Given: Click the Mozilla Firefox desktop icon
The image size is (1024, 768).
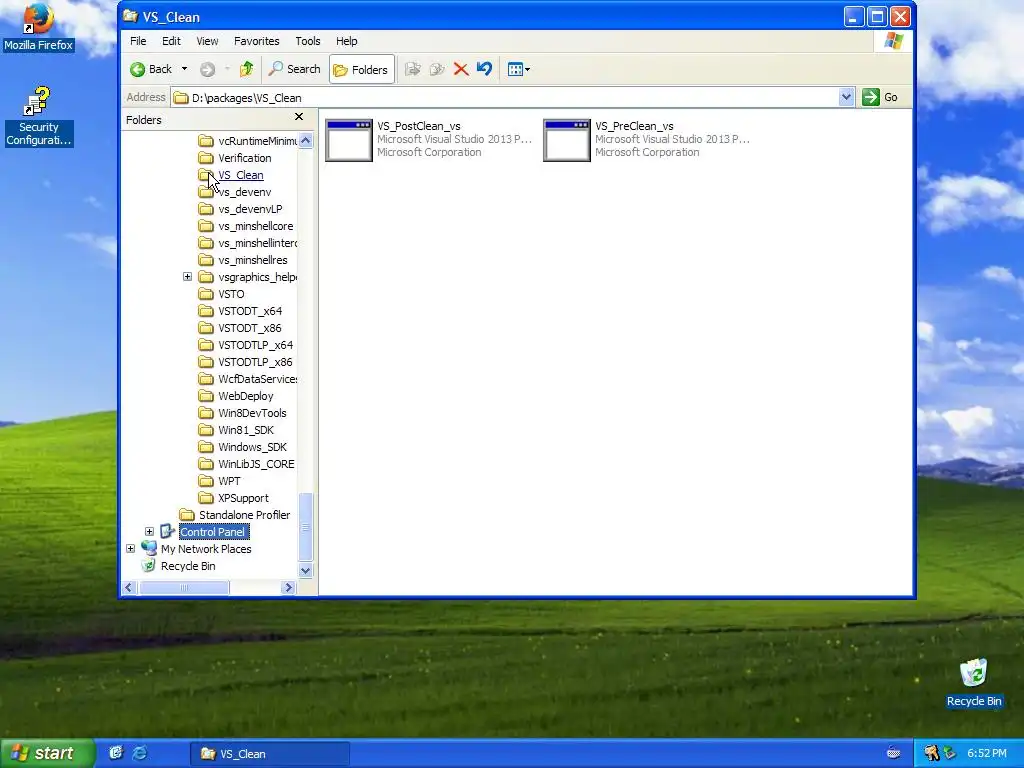Looking at the screenshot, I should [x=38, y=28].
